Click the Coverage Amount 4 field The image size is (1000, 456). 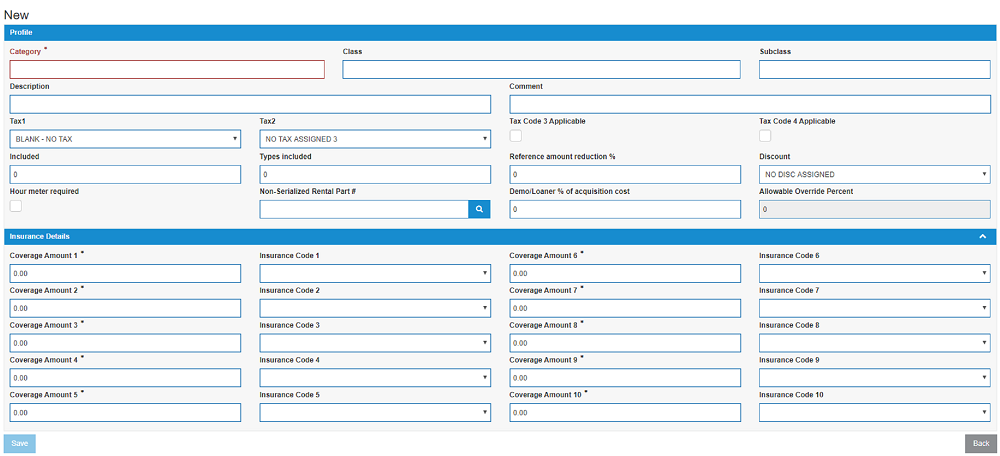[126, 378]
